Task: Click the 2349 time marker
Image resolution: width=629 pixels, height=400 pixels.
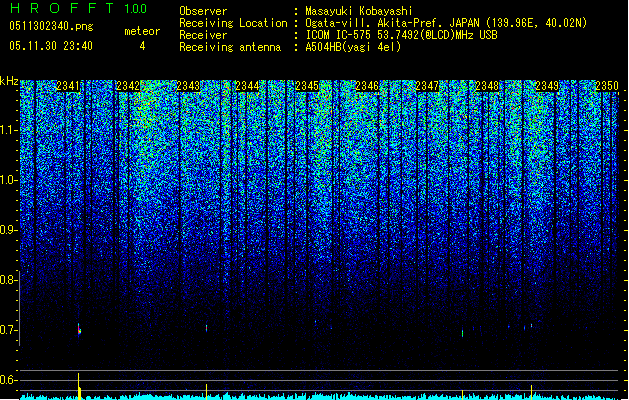Action: (x=547, y=86)
